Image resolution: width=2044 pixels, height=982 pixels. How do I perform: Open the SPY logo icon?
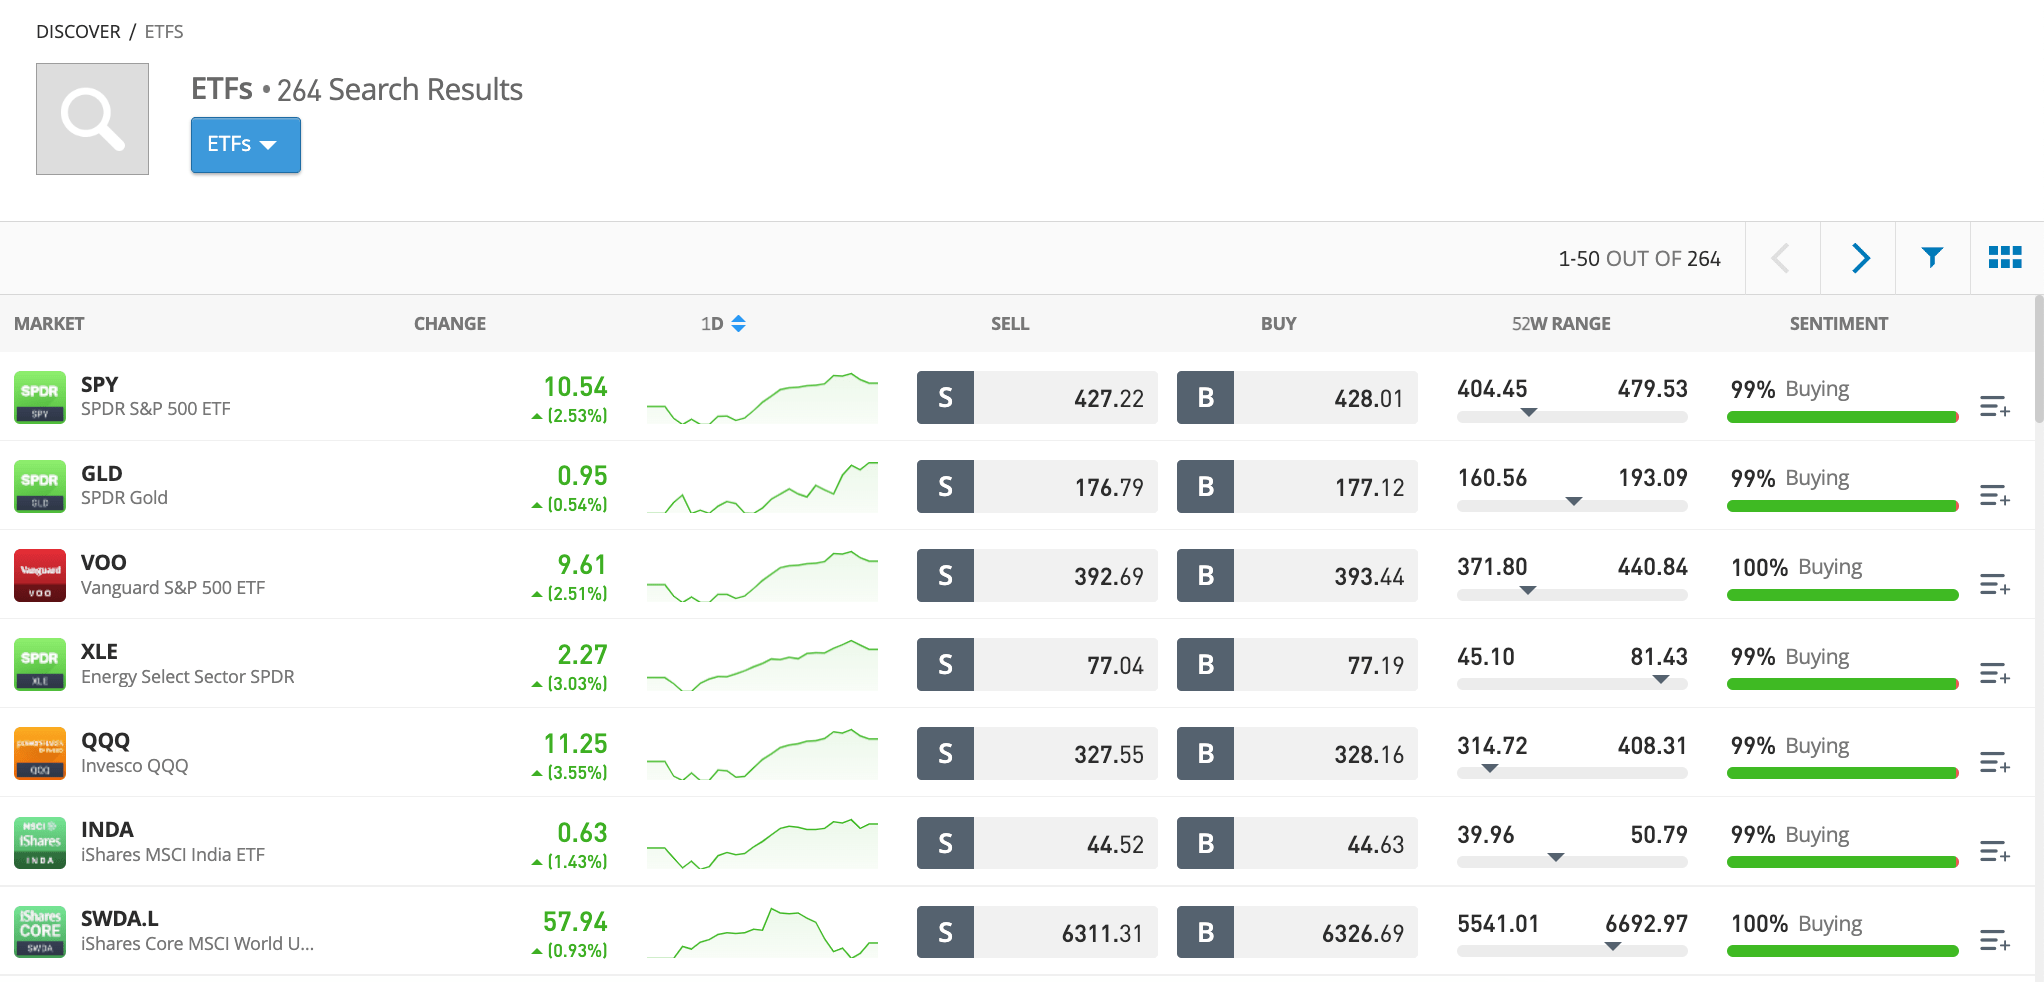tap(40, 397)
